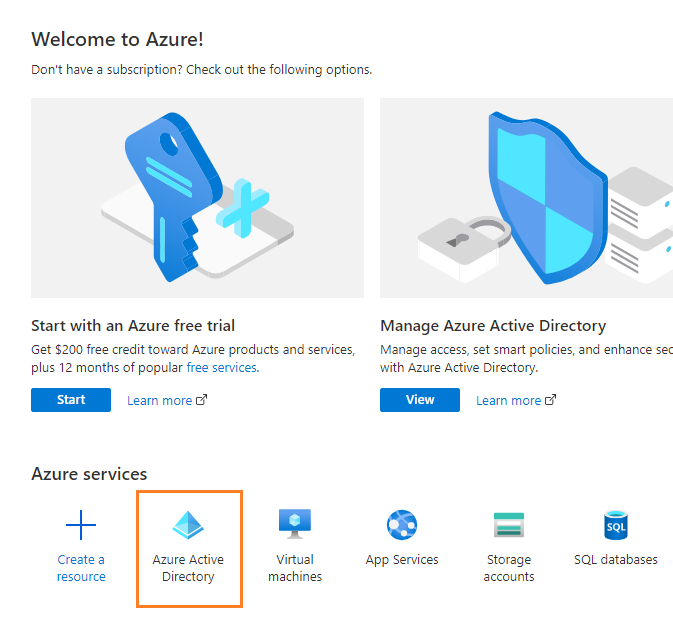This screenshot has width=673, height=621.
Task: Click the SQL databases cylinder icon
Action: [x=616, y=525]
